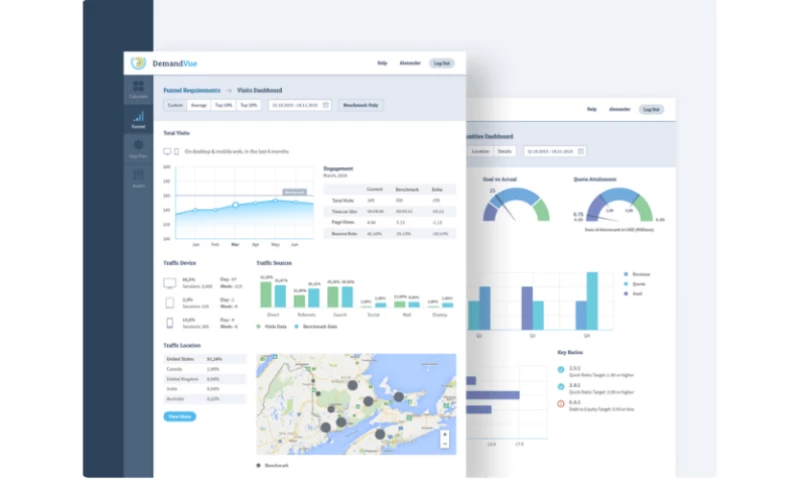Click the benchmark tag on line chart
This screenshot has height=480, width=800.
(295, 192)
